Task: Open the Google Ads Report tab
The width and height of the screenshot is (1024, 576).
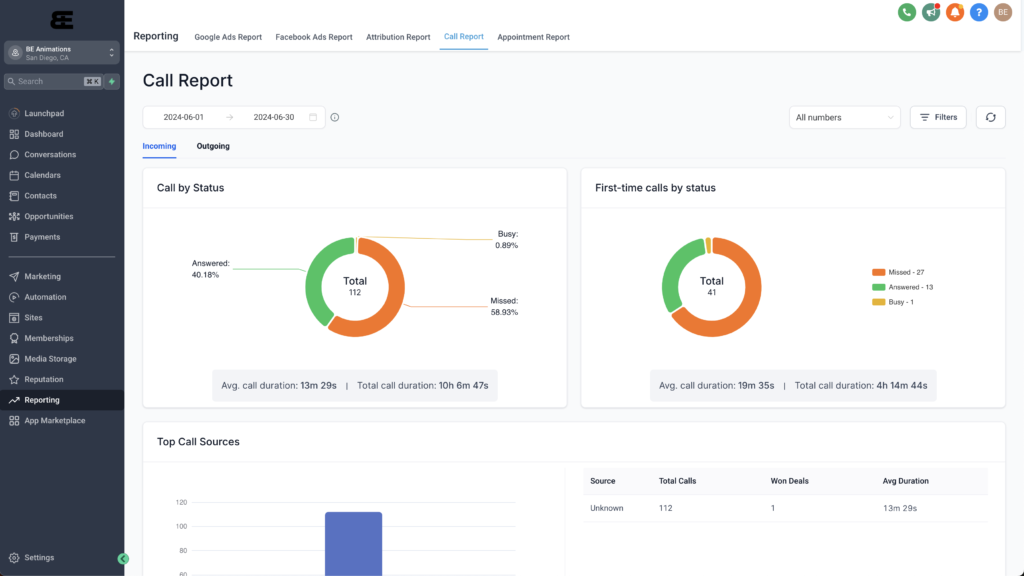Action: (x=227, y=36)
